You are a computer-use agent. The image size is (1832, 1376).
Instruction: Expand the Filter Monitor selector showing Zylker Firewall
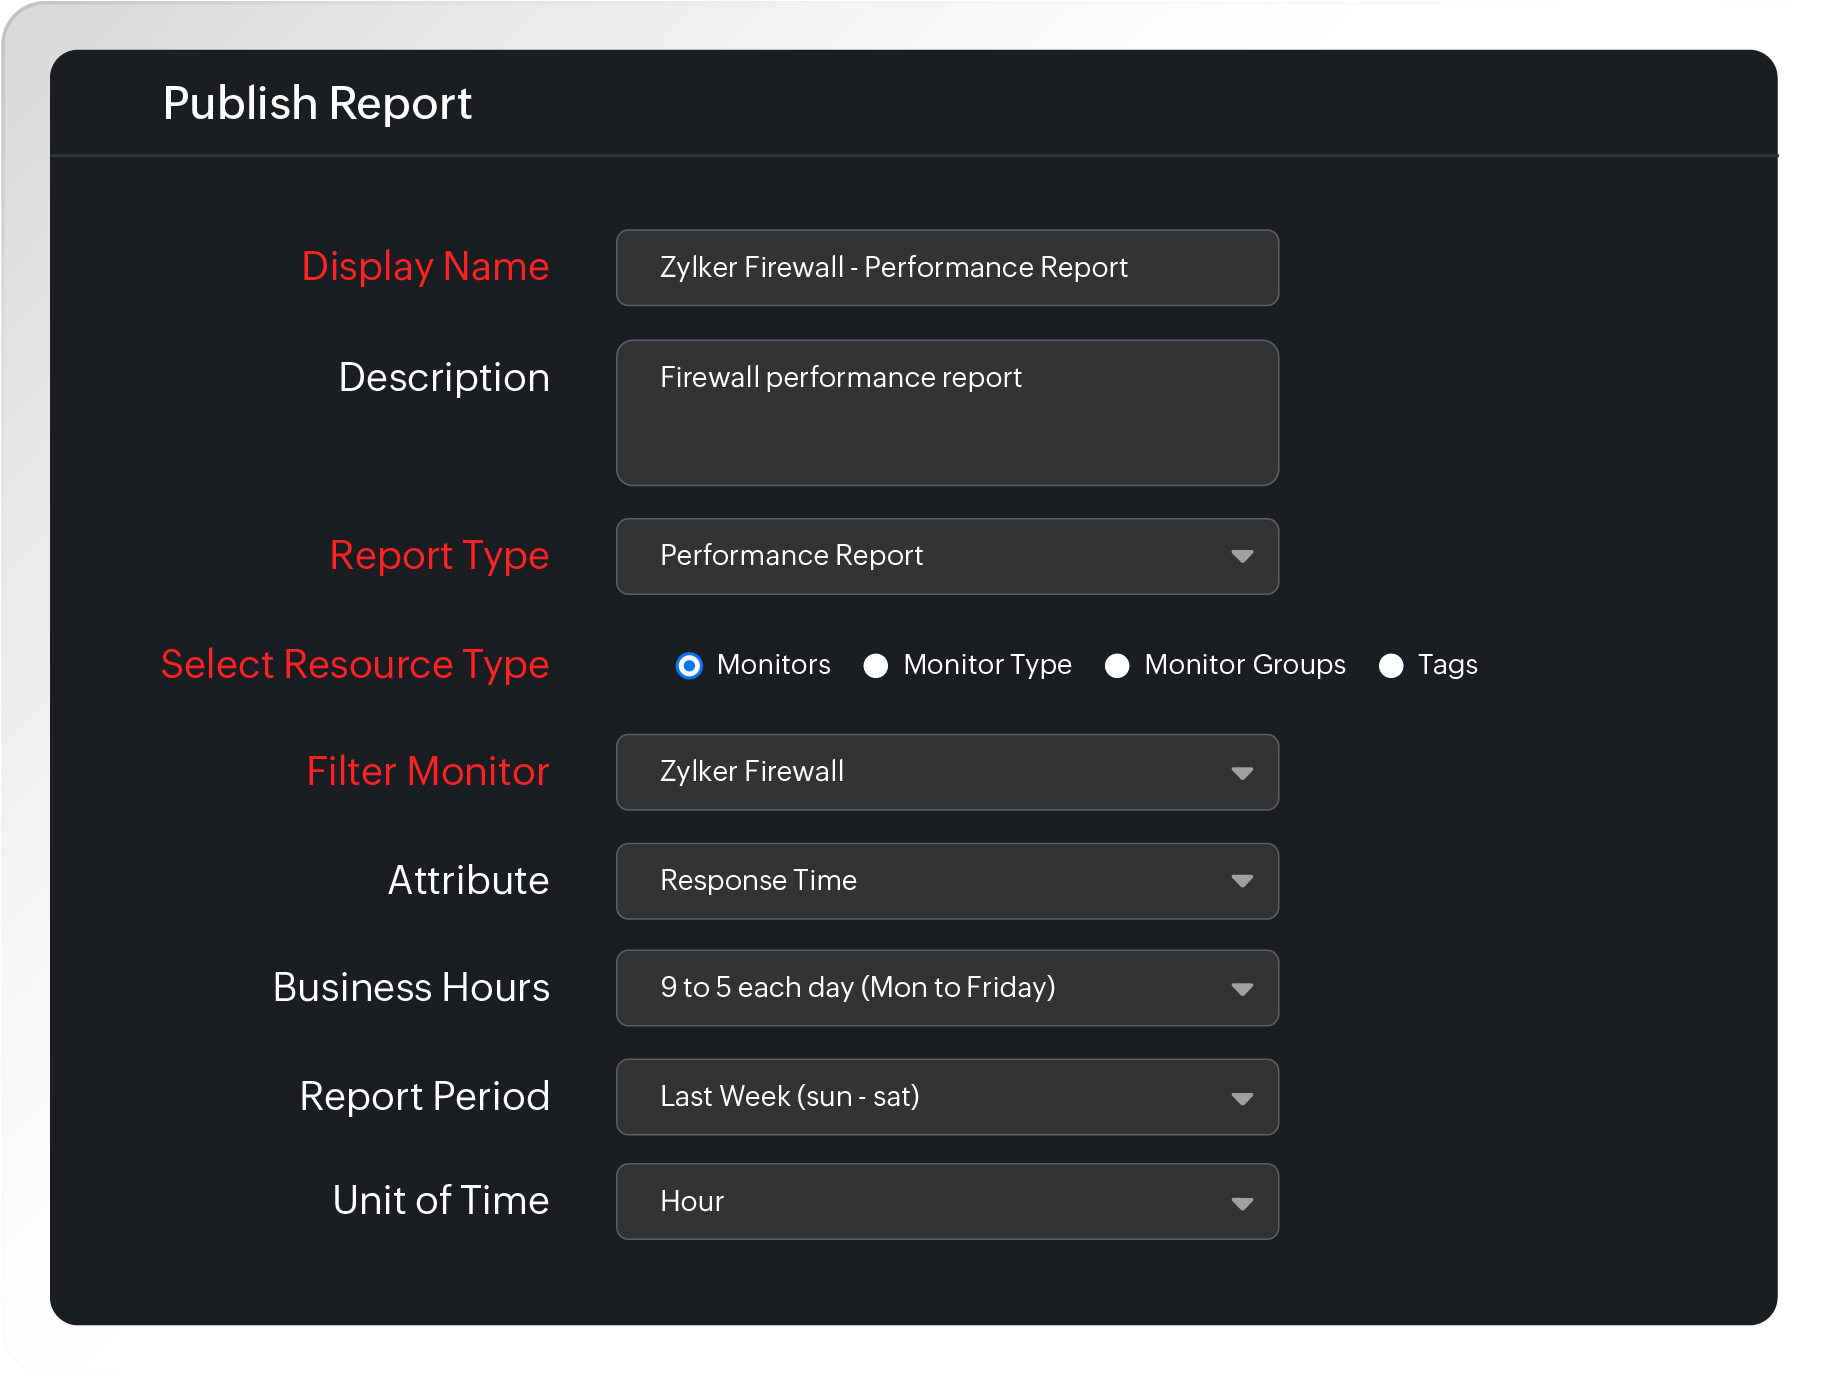[946, 772]
